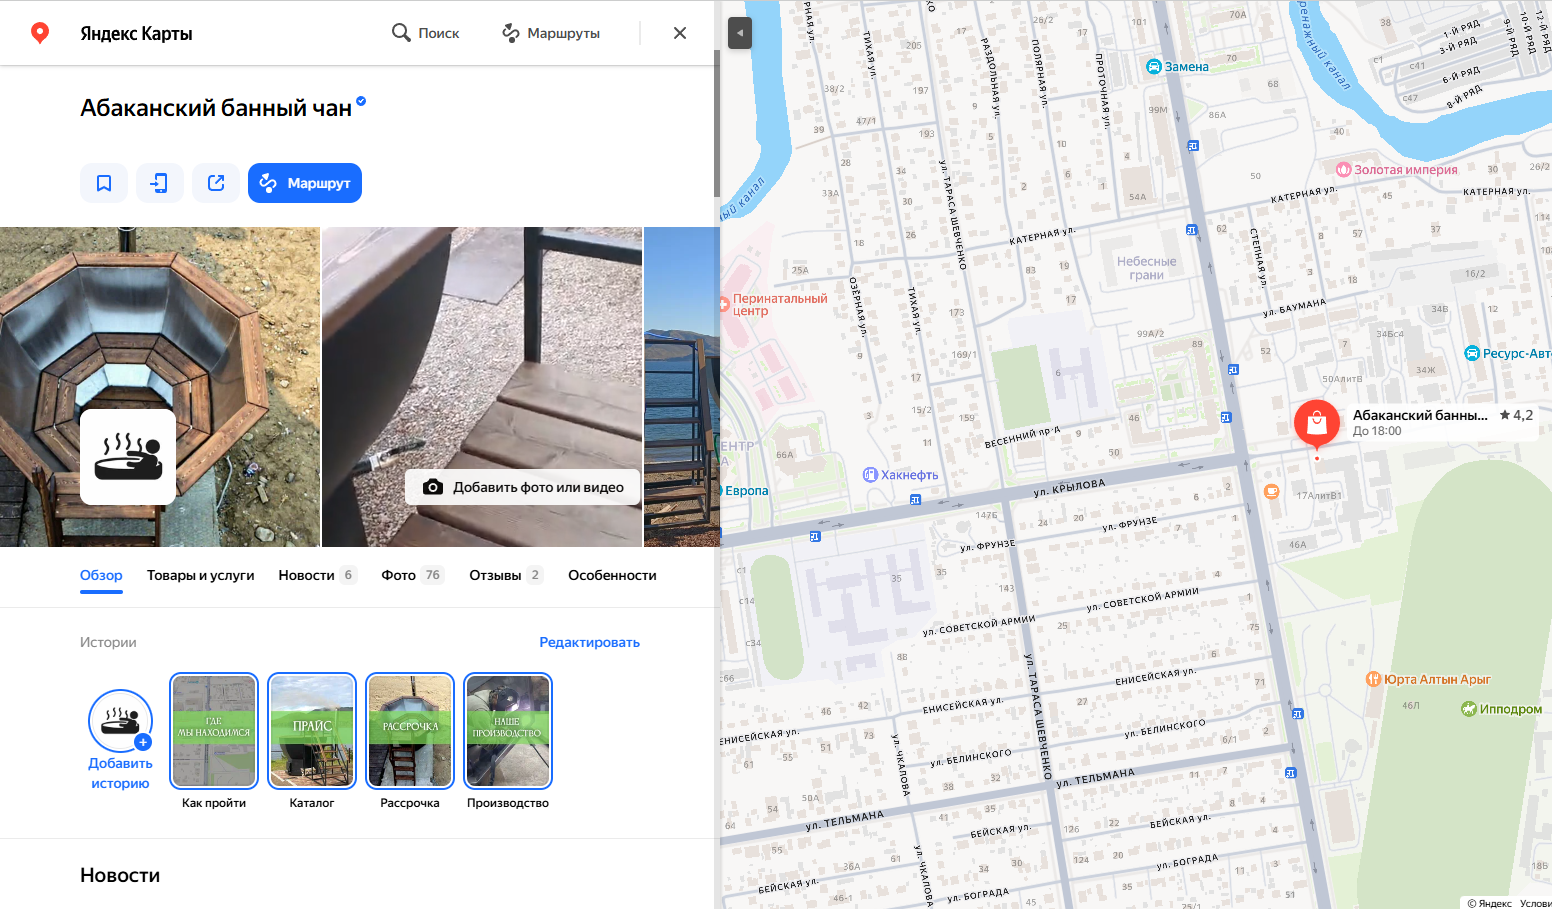The width and height of the screenshot is (1552, 909).
Task: Save place with the bookmark icon
Action: click(104, 183)
